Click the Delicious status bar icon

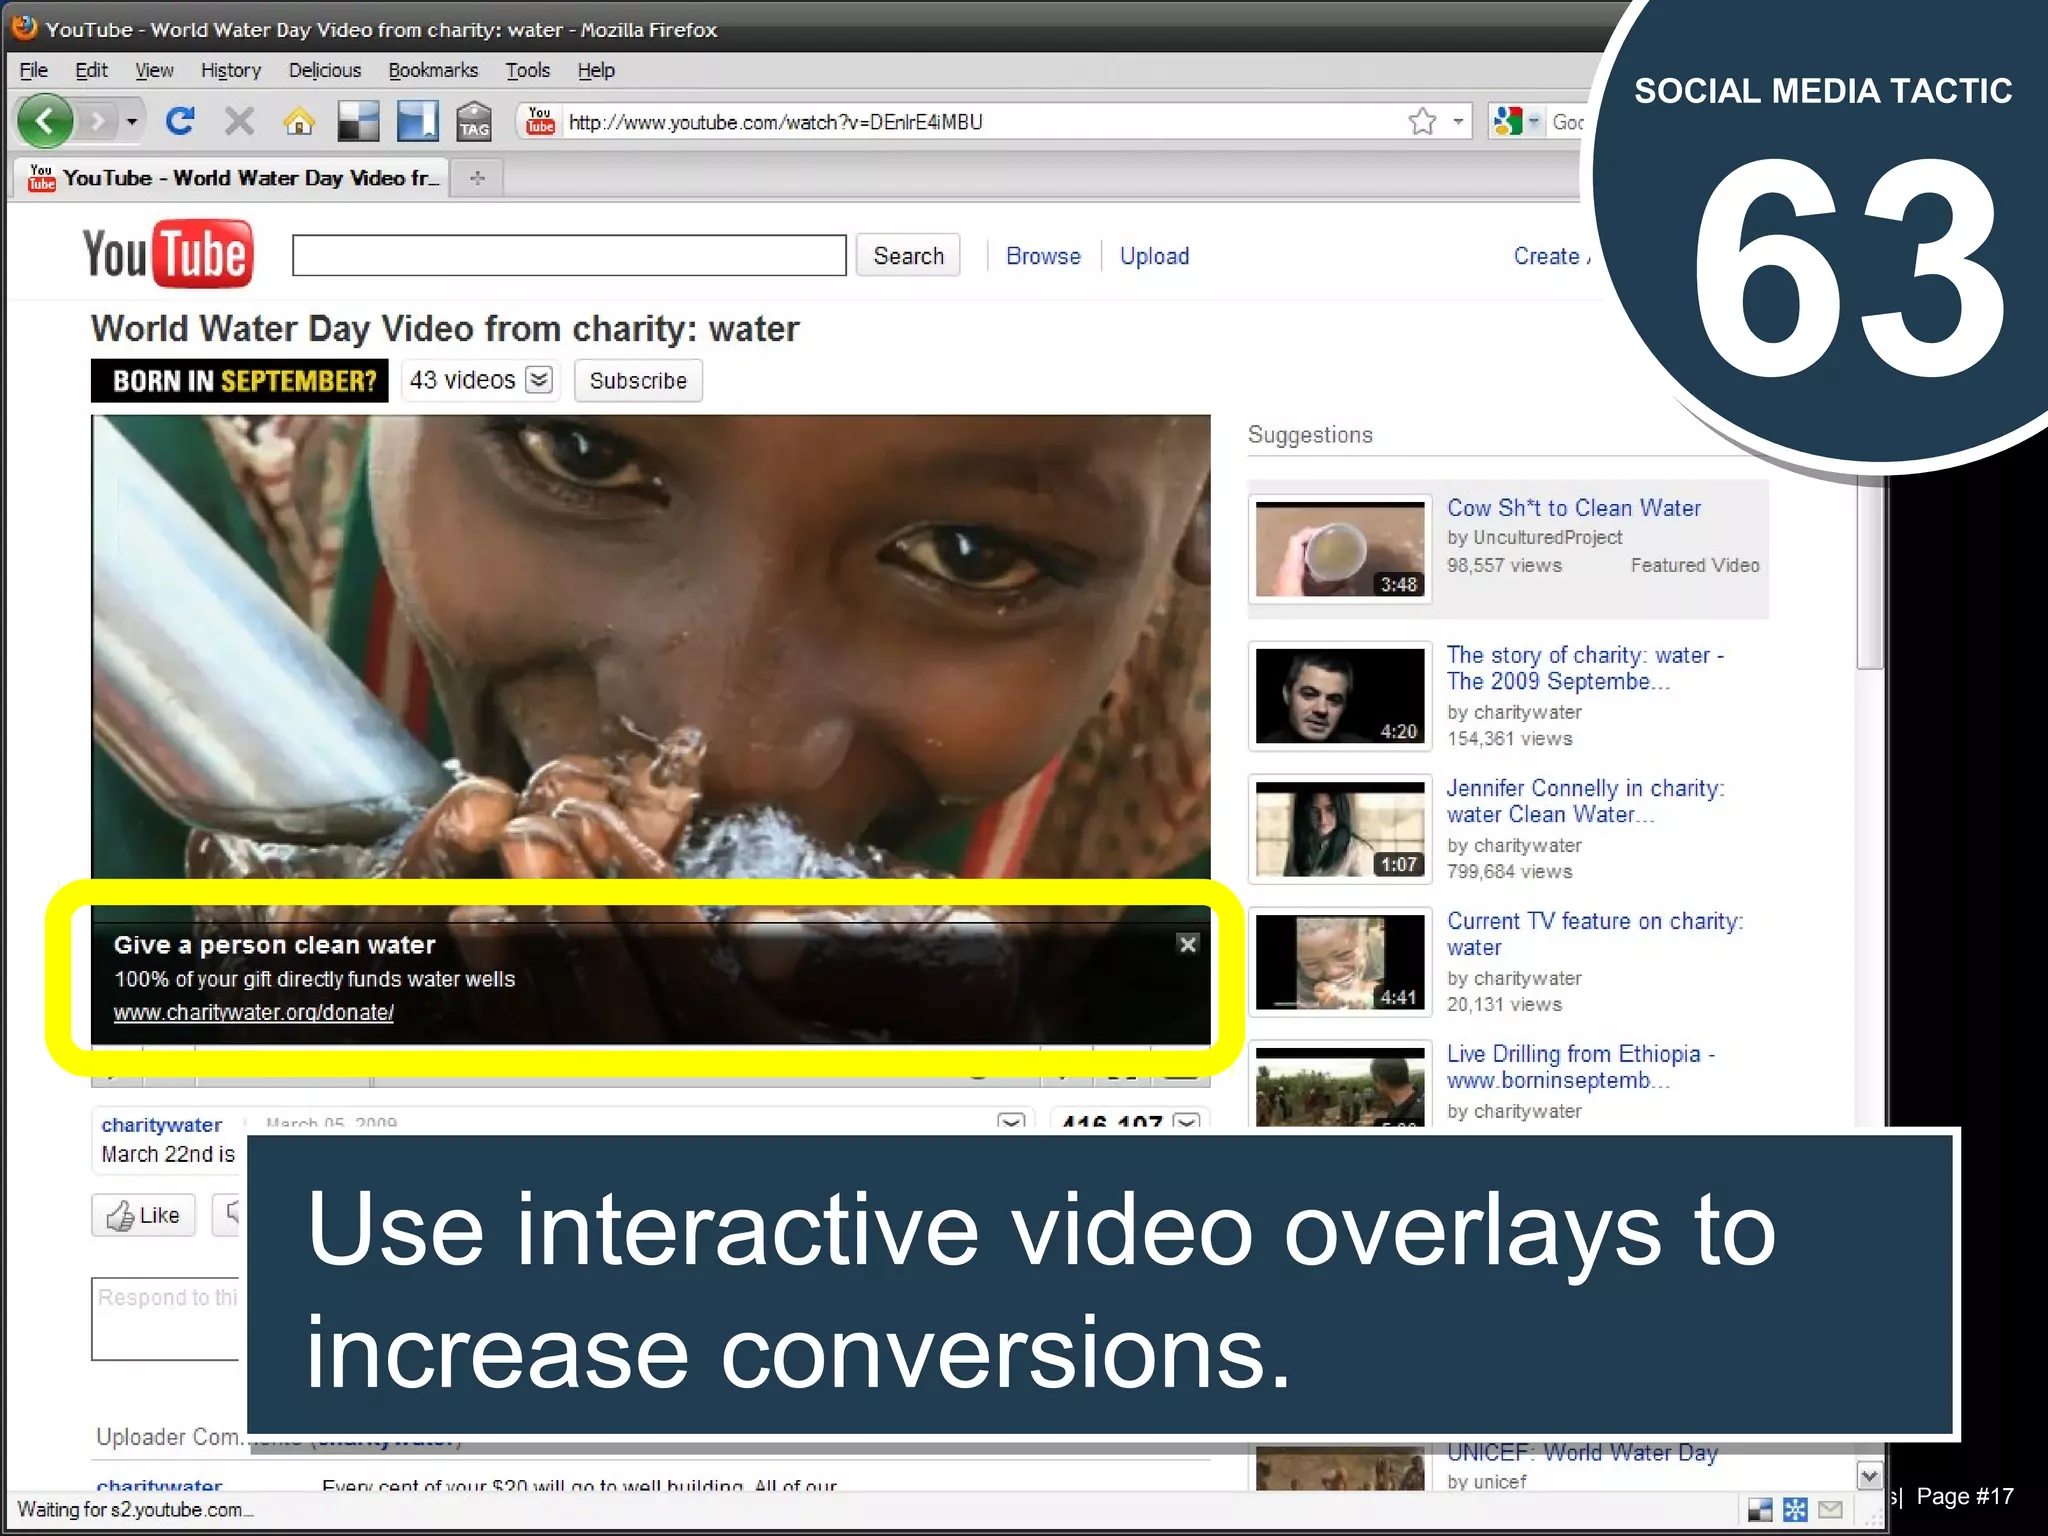pos(1760,1510)
